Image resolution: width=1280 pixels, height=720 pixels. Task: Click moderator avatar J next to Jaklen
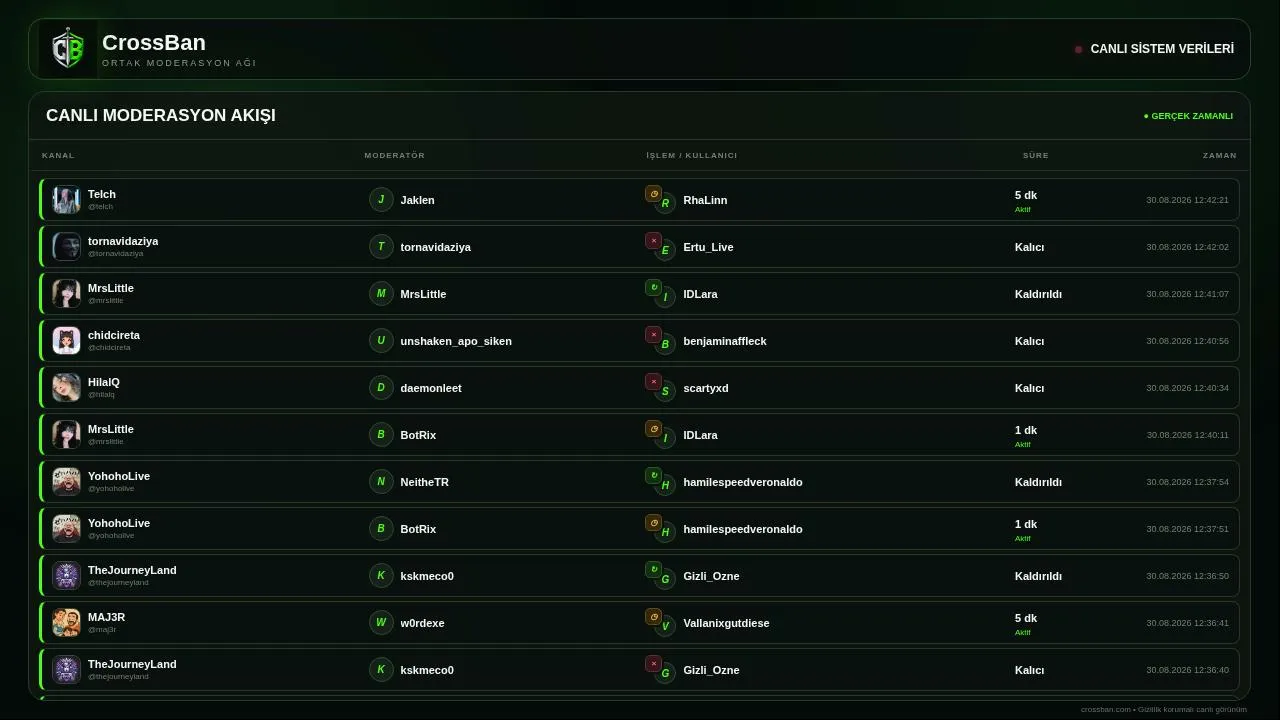[x=381, y=200]
